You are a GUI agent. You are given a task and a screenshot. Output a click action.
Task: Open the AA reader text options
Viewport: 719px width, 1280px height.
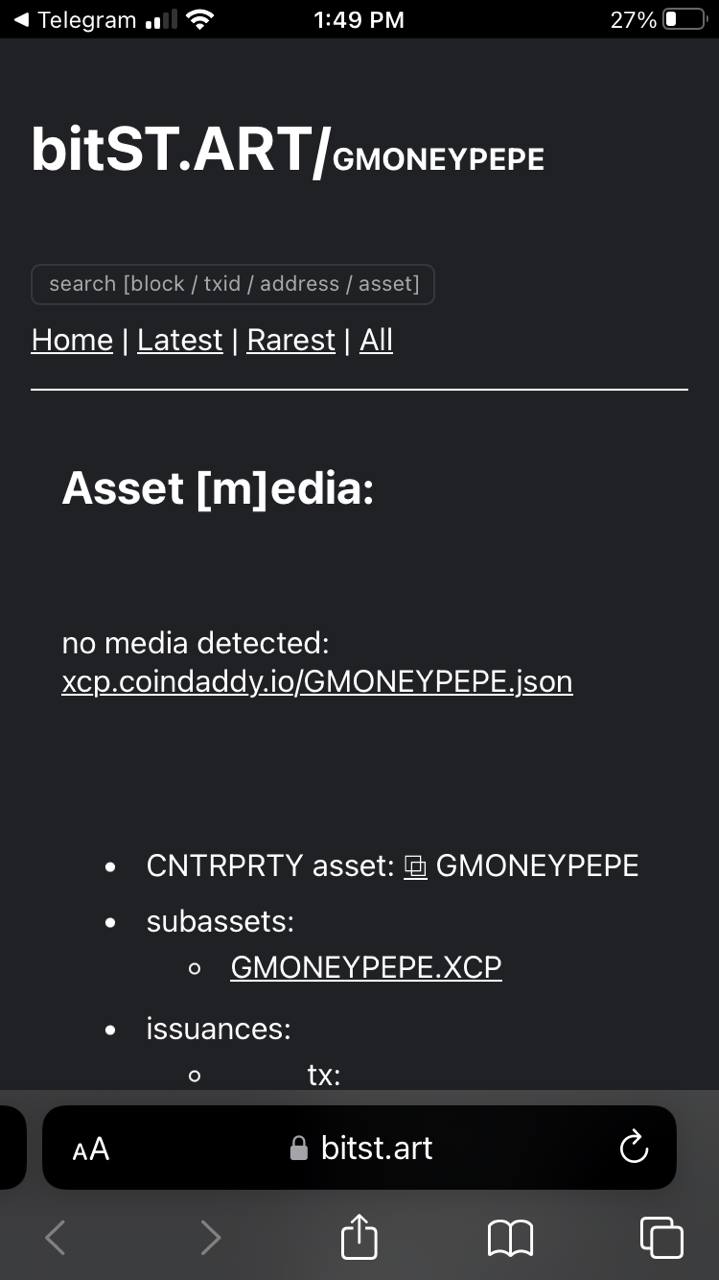coord(91,1149)
